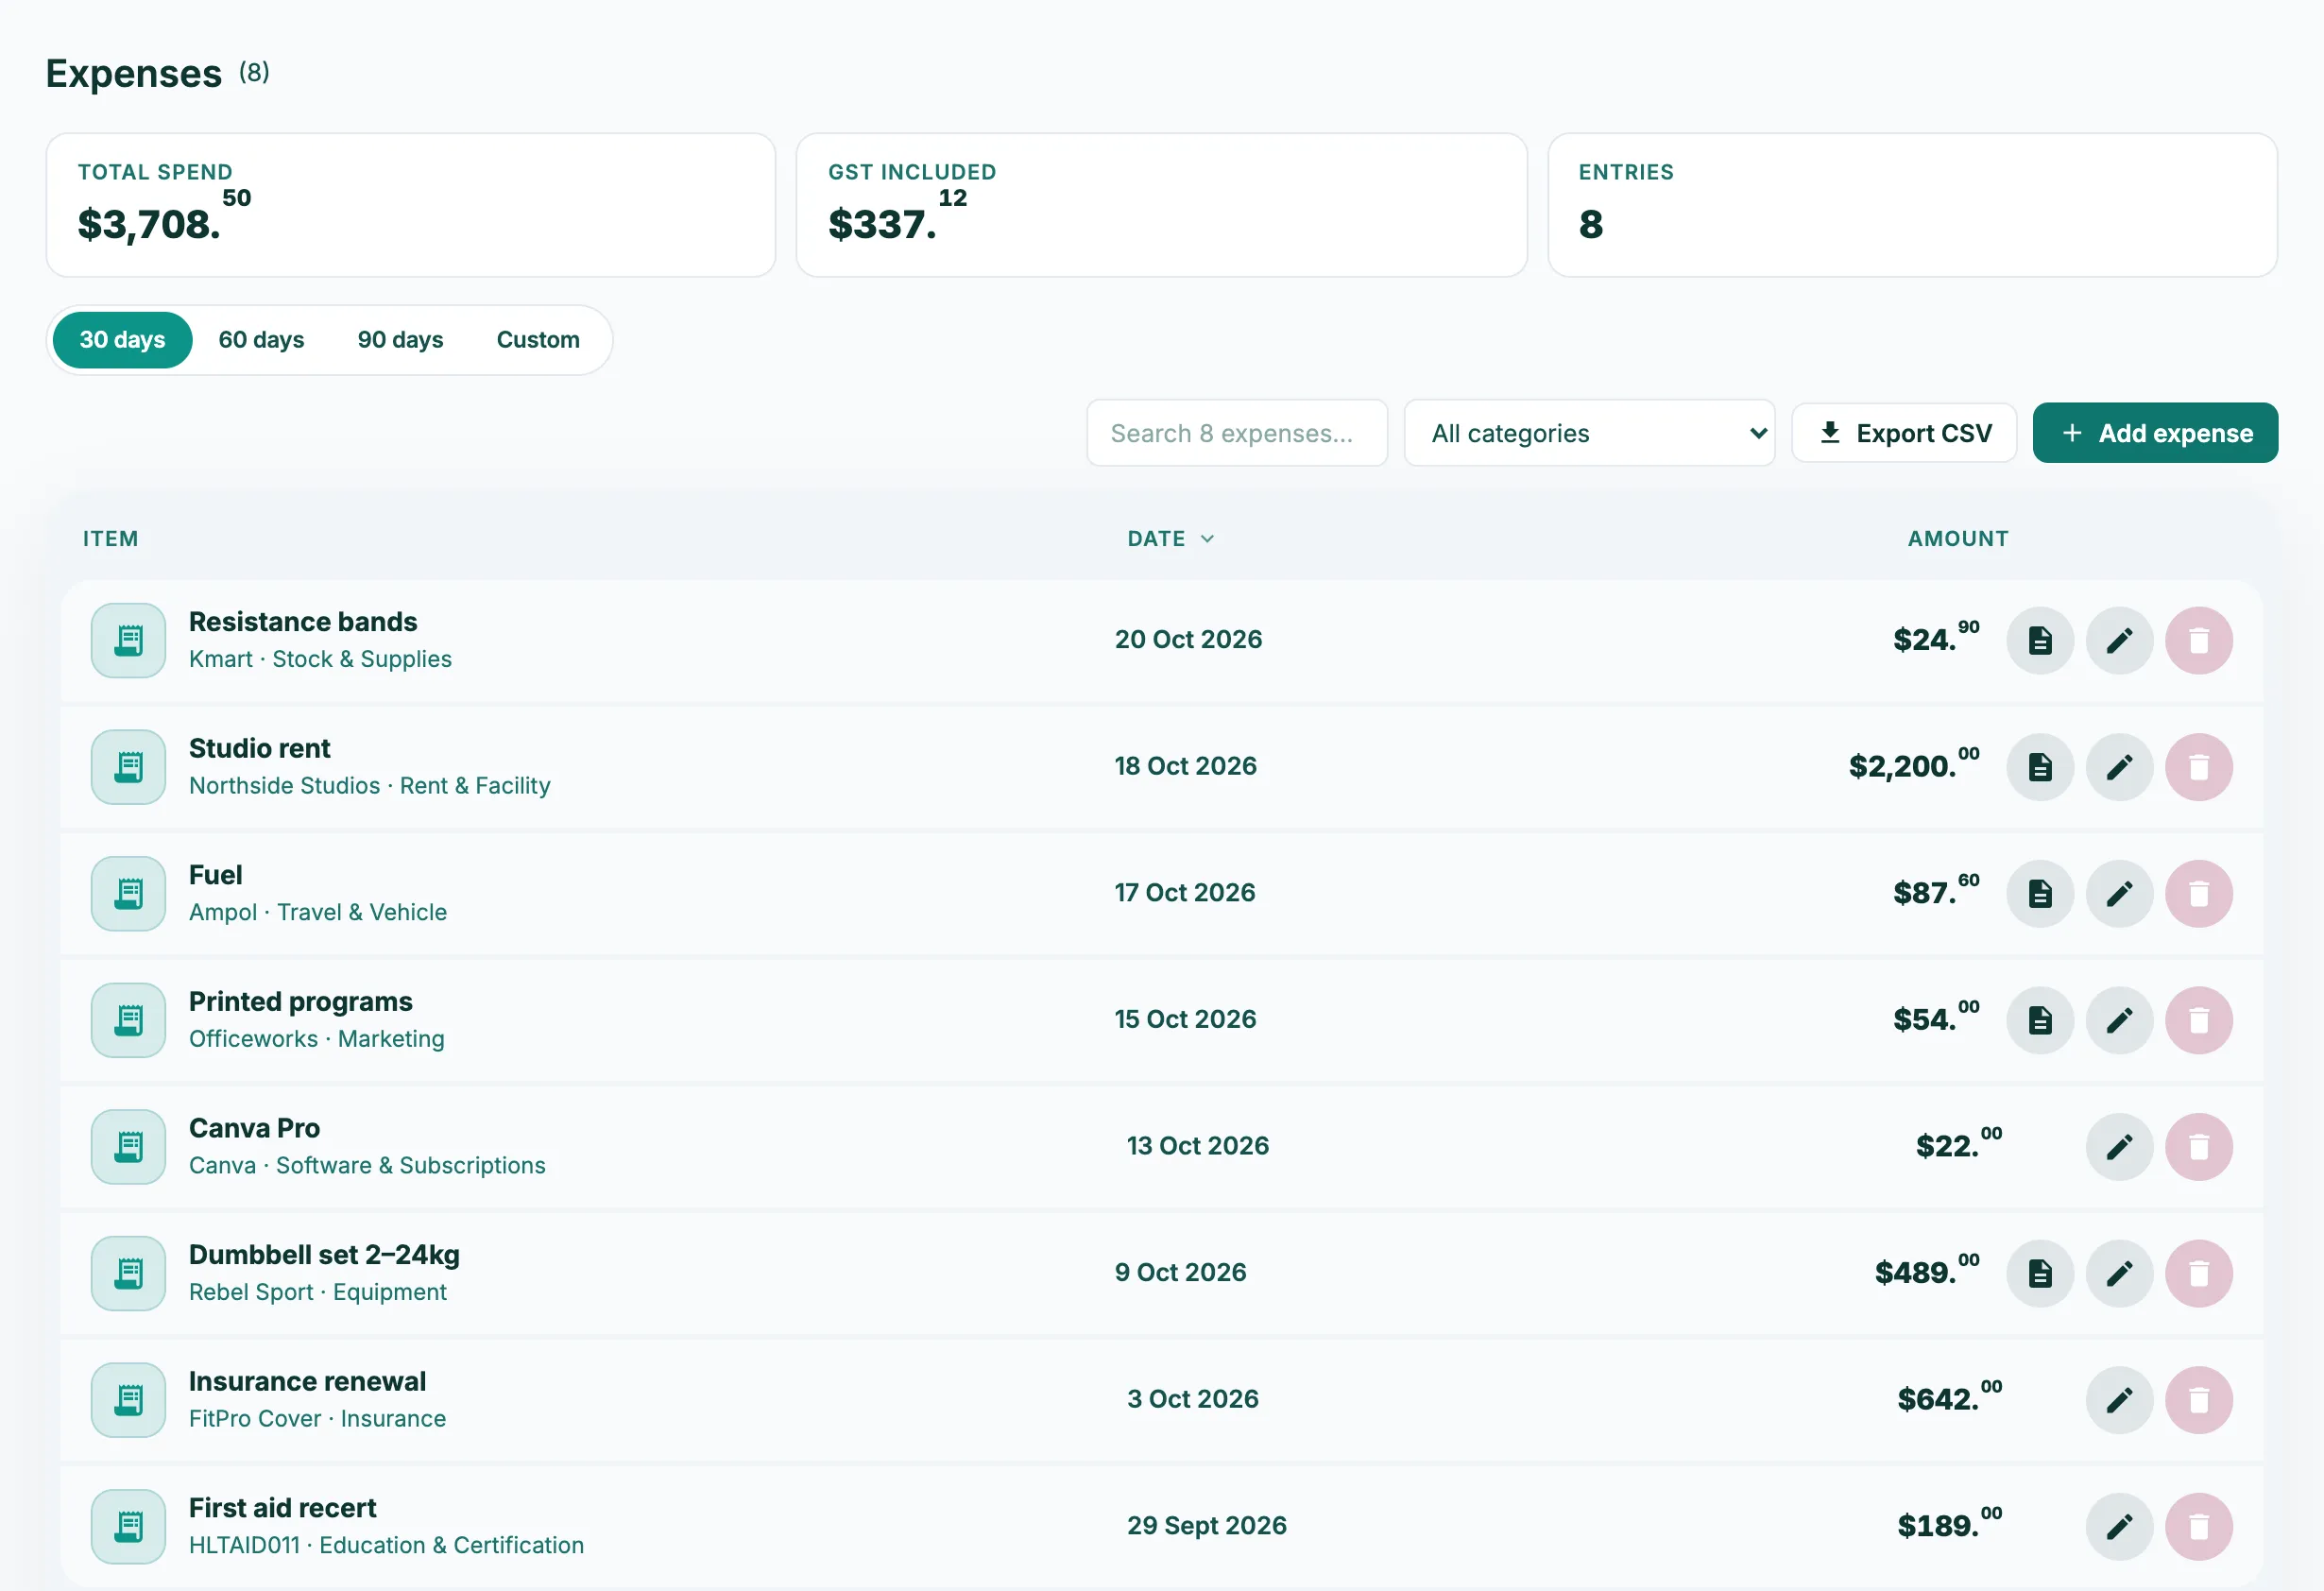
Task: Click the 29 Sept 2026 date cell
Action: [1206, 1526]
